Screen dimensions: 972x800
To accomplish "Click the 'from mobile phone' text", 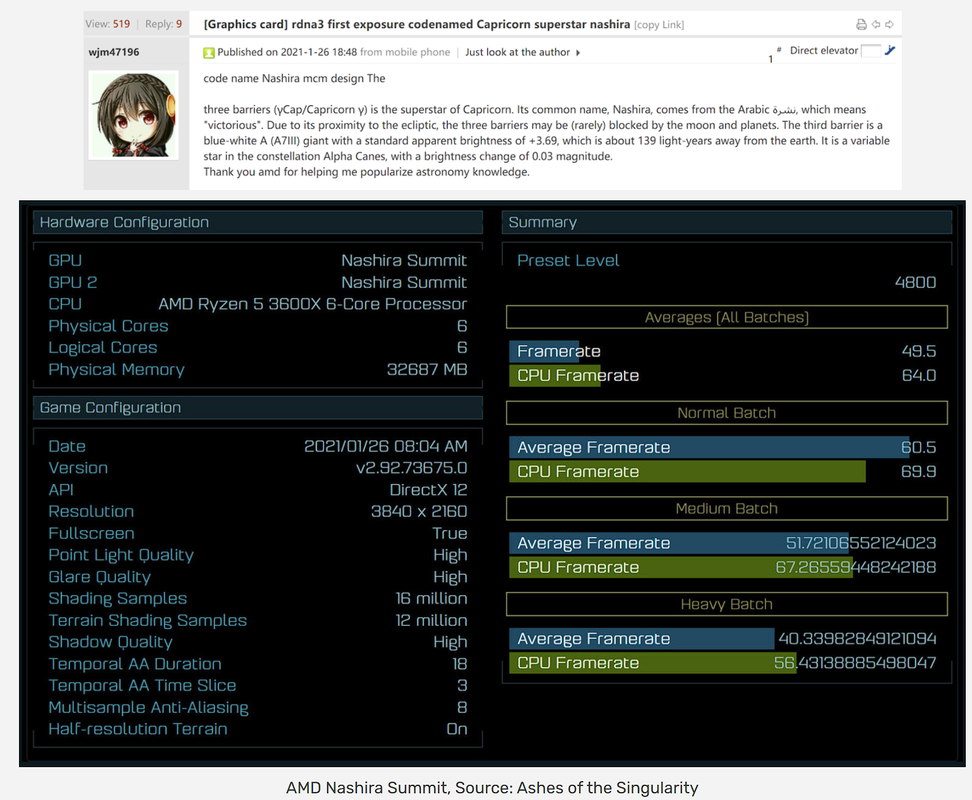I will click(405, 53).
